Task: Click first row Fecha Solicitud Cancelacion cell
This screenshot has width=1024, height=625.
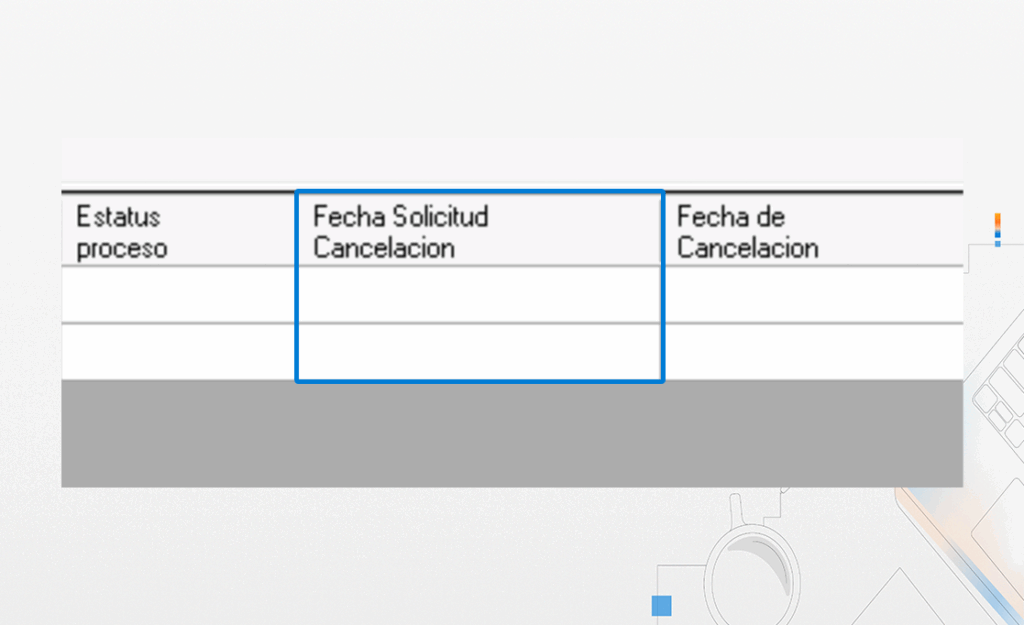Action: pyautogui.click(x=479, y=294)
